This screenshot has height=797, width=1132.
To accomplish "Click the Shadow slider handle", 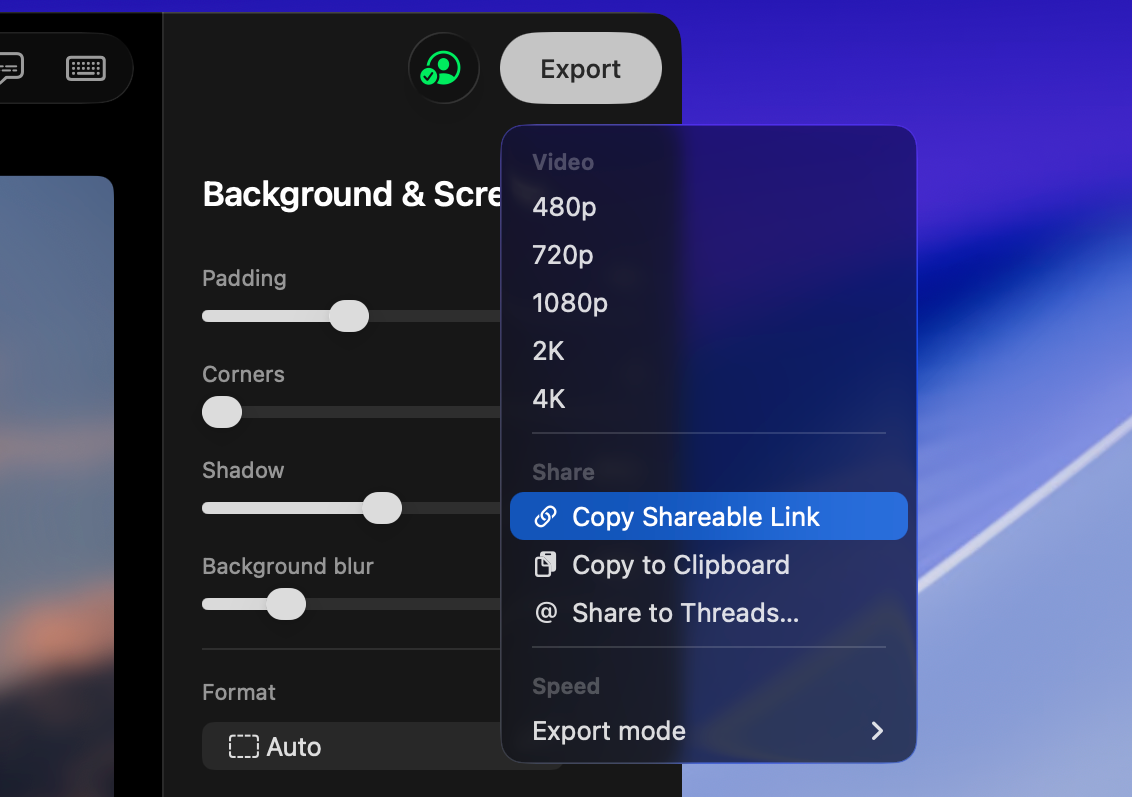I will click(382, 508).
